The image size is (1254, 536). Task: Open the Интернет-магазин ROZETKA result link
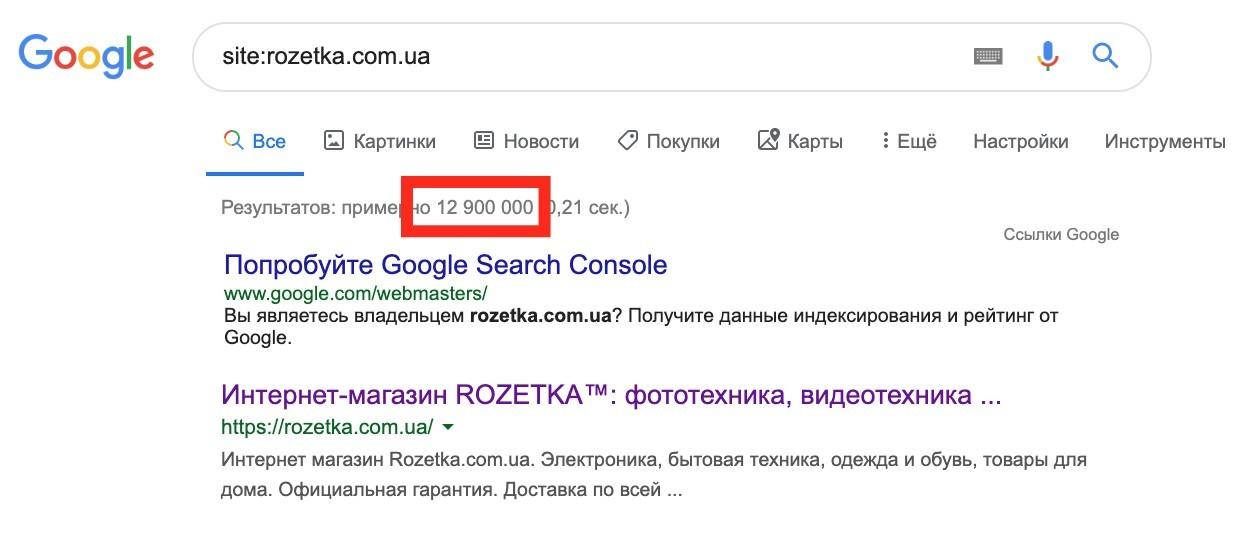click(x=611, y=395)
